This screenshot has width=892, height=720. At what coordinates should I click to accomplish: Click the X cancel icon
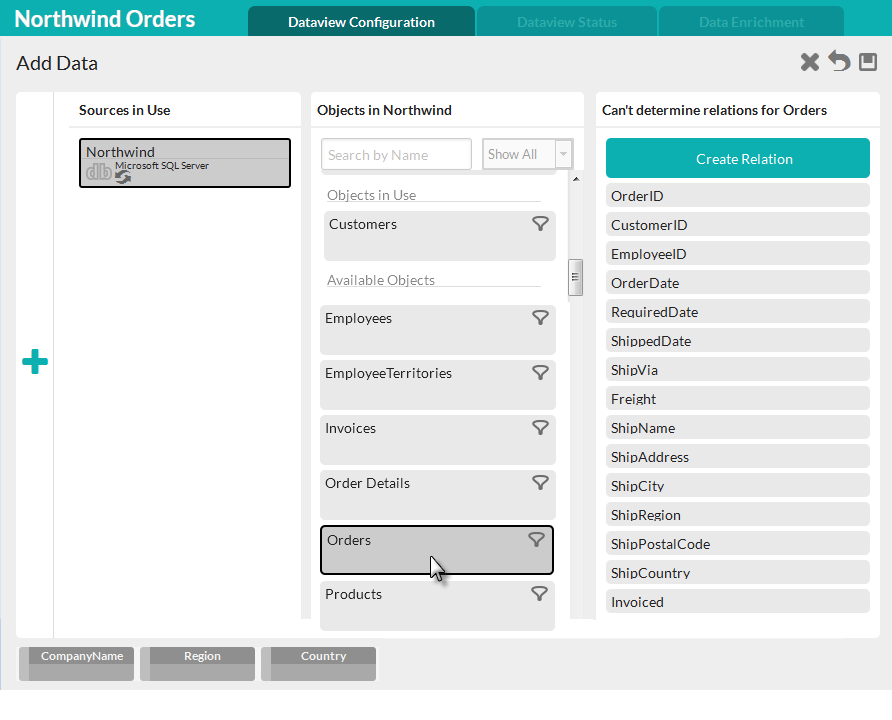pyautogui.click(x=810, y=62)
